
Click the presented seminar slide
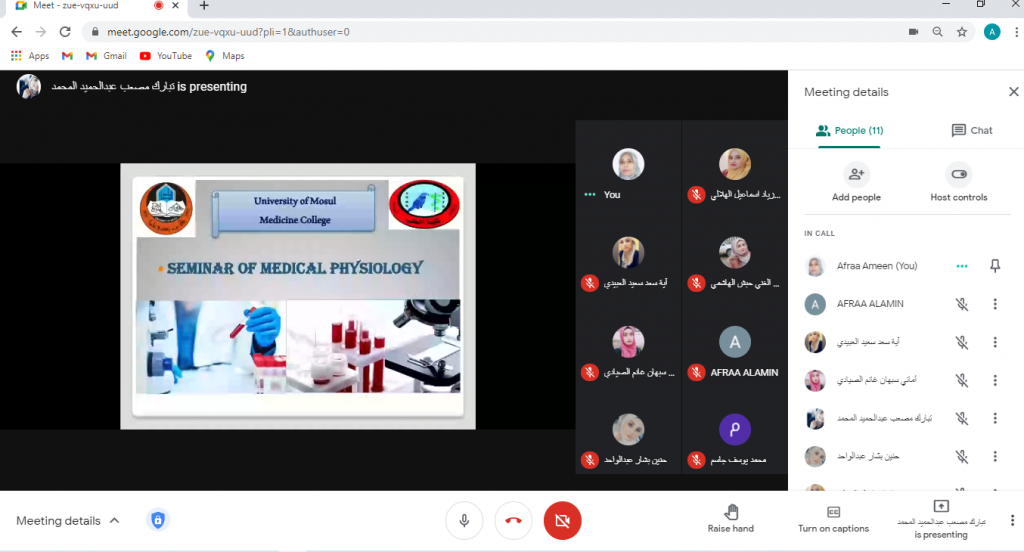[298, 296]
